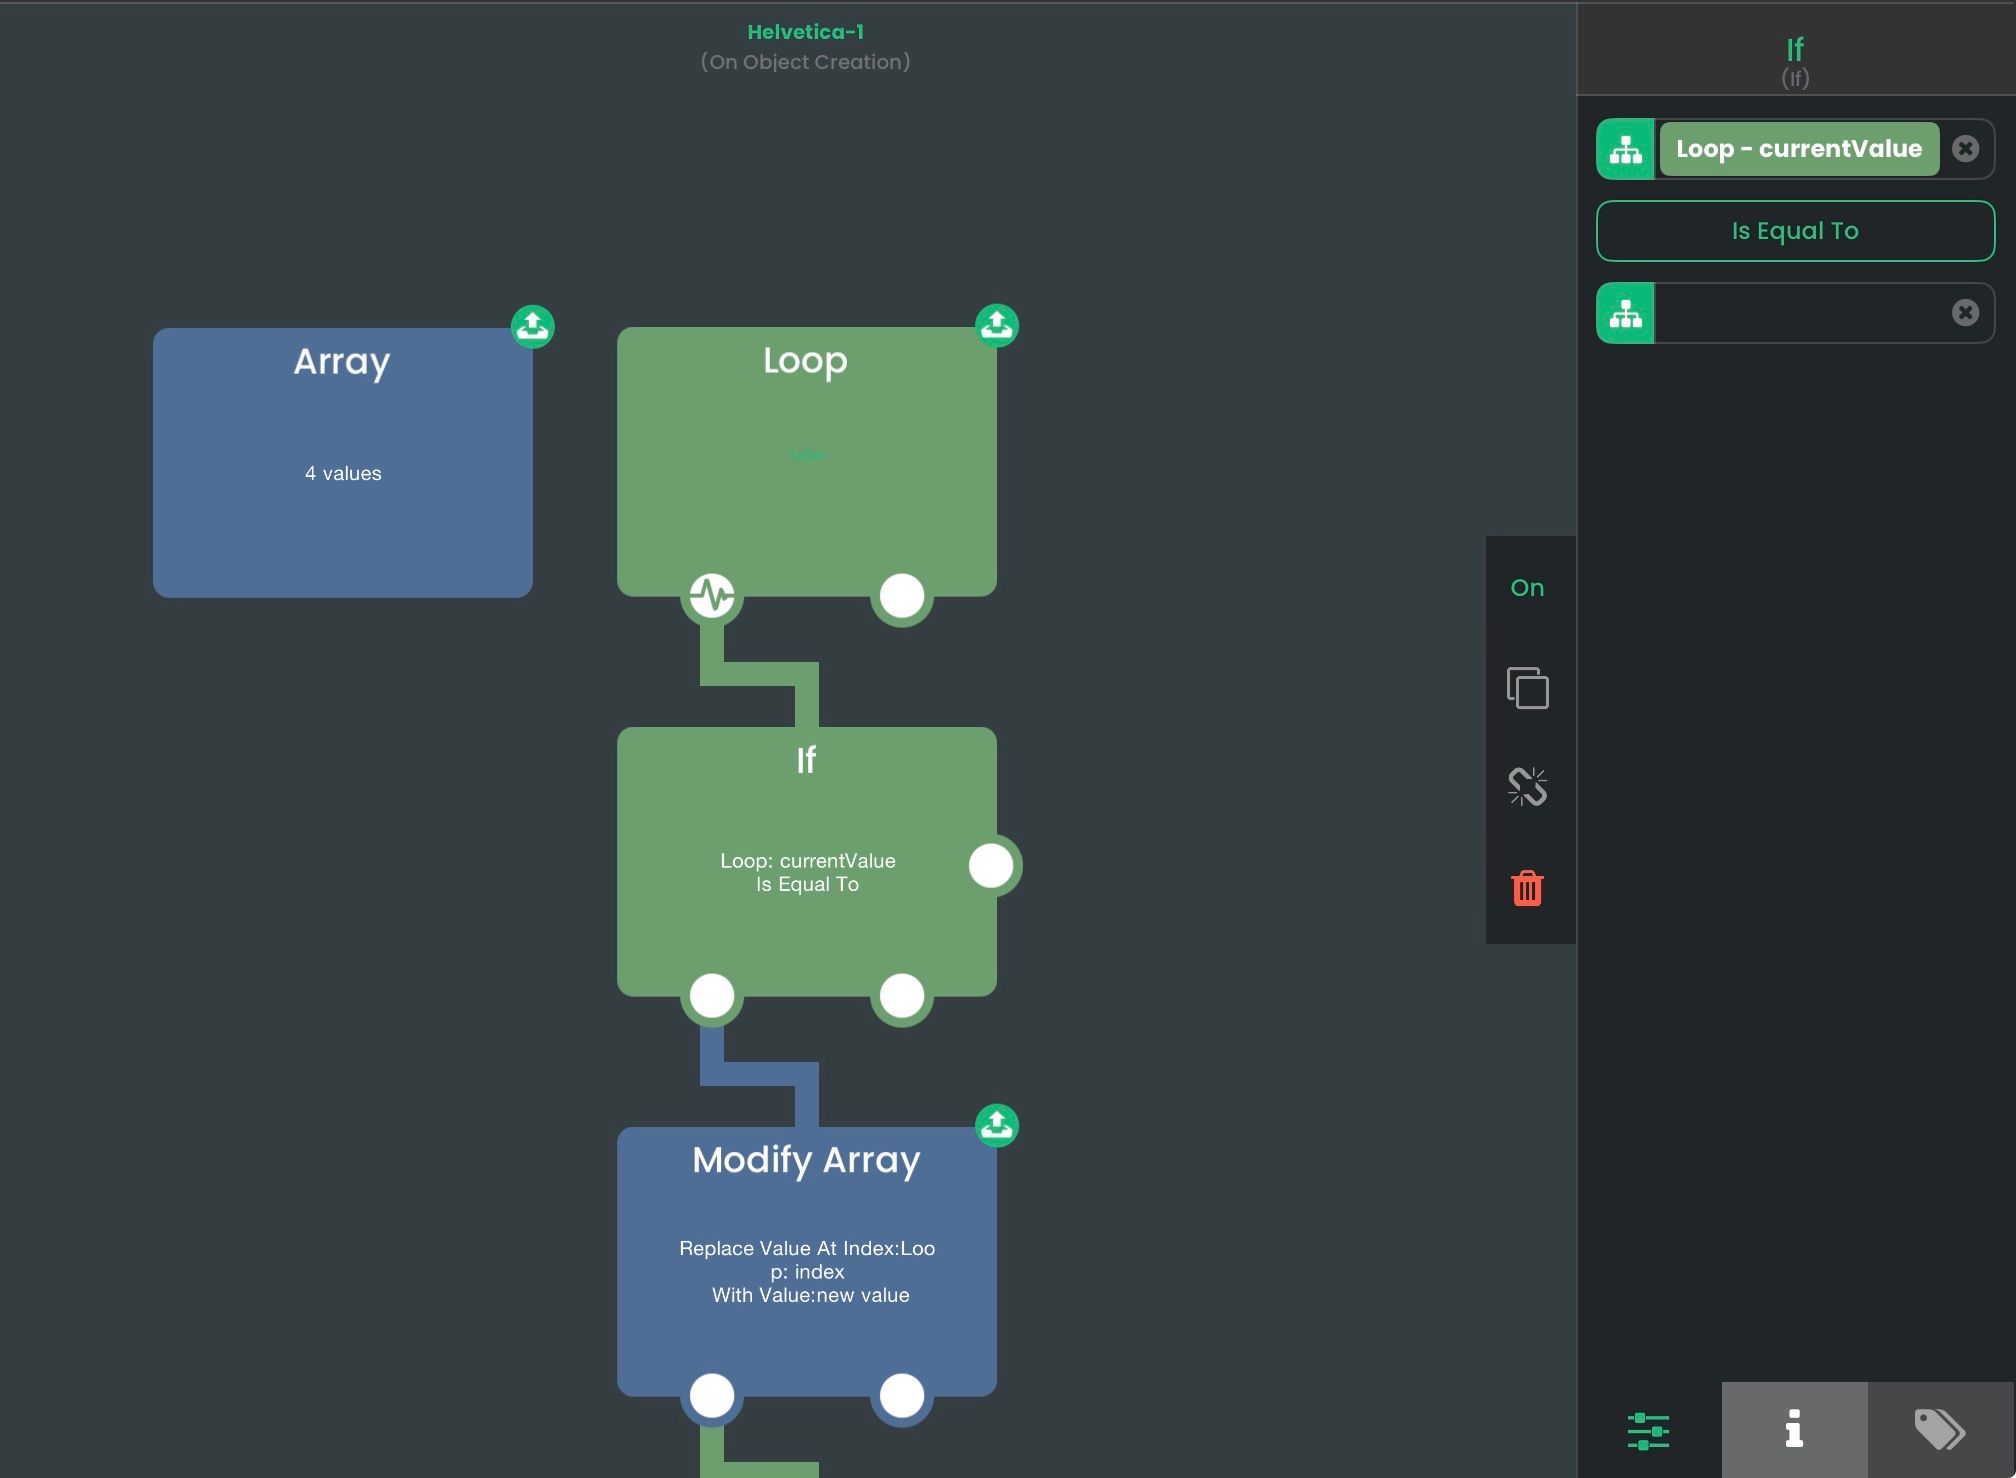Open the Is Equal To comparison dropdown
2016x1478 pixels.
(x=1795, y=231)
